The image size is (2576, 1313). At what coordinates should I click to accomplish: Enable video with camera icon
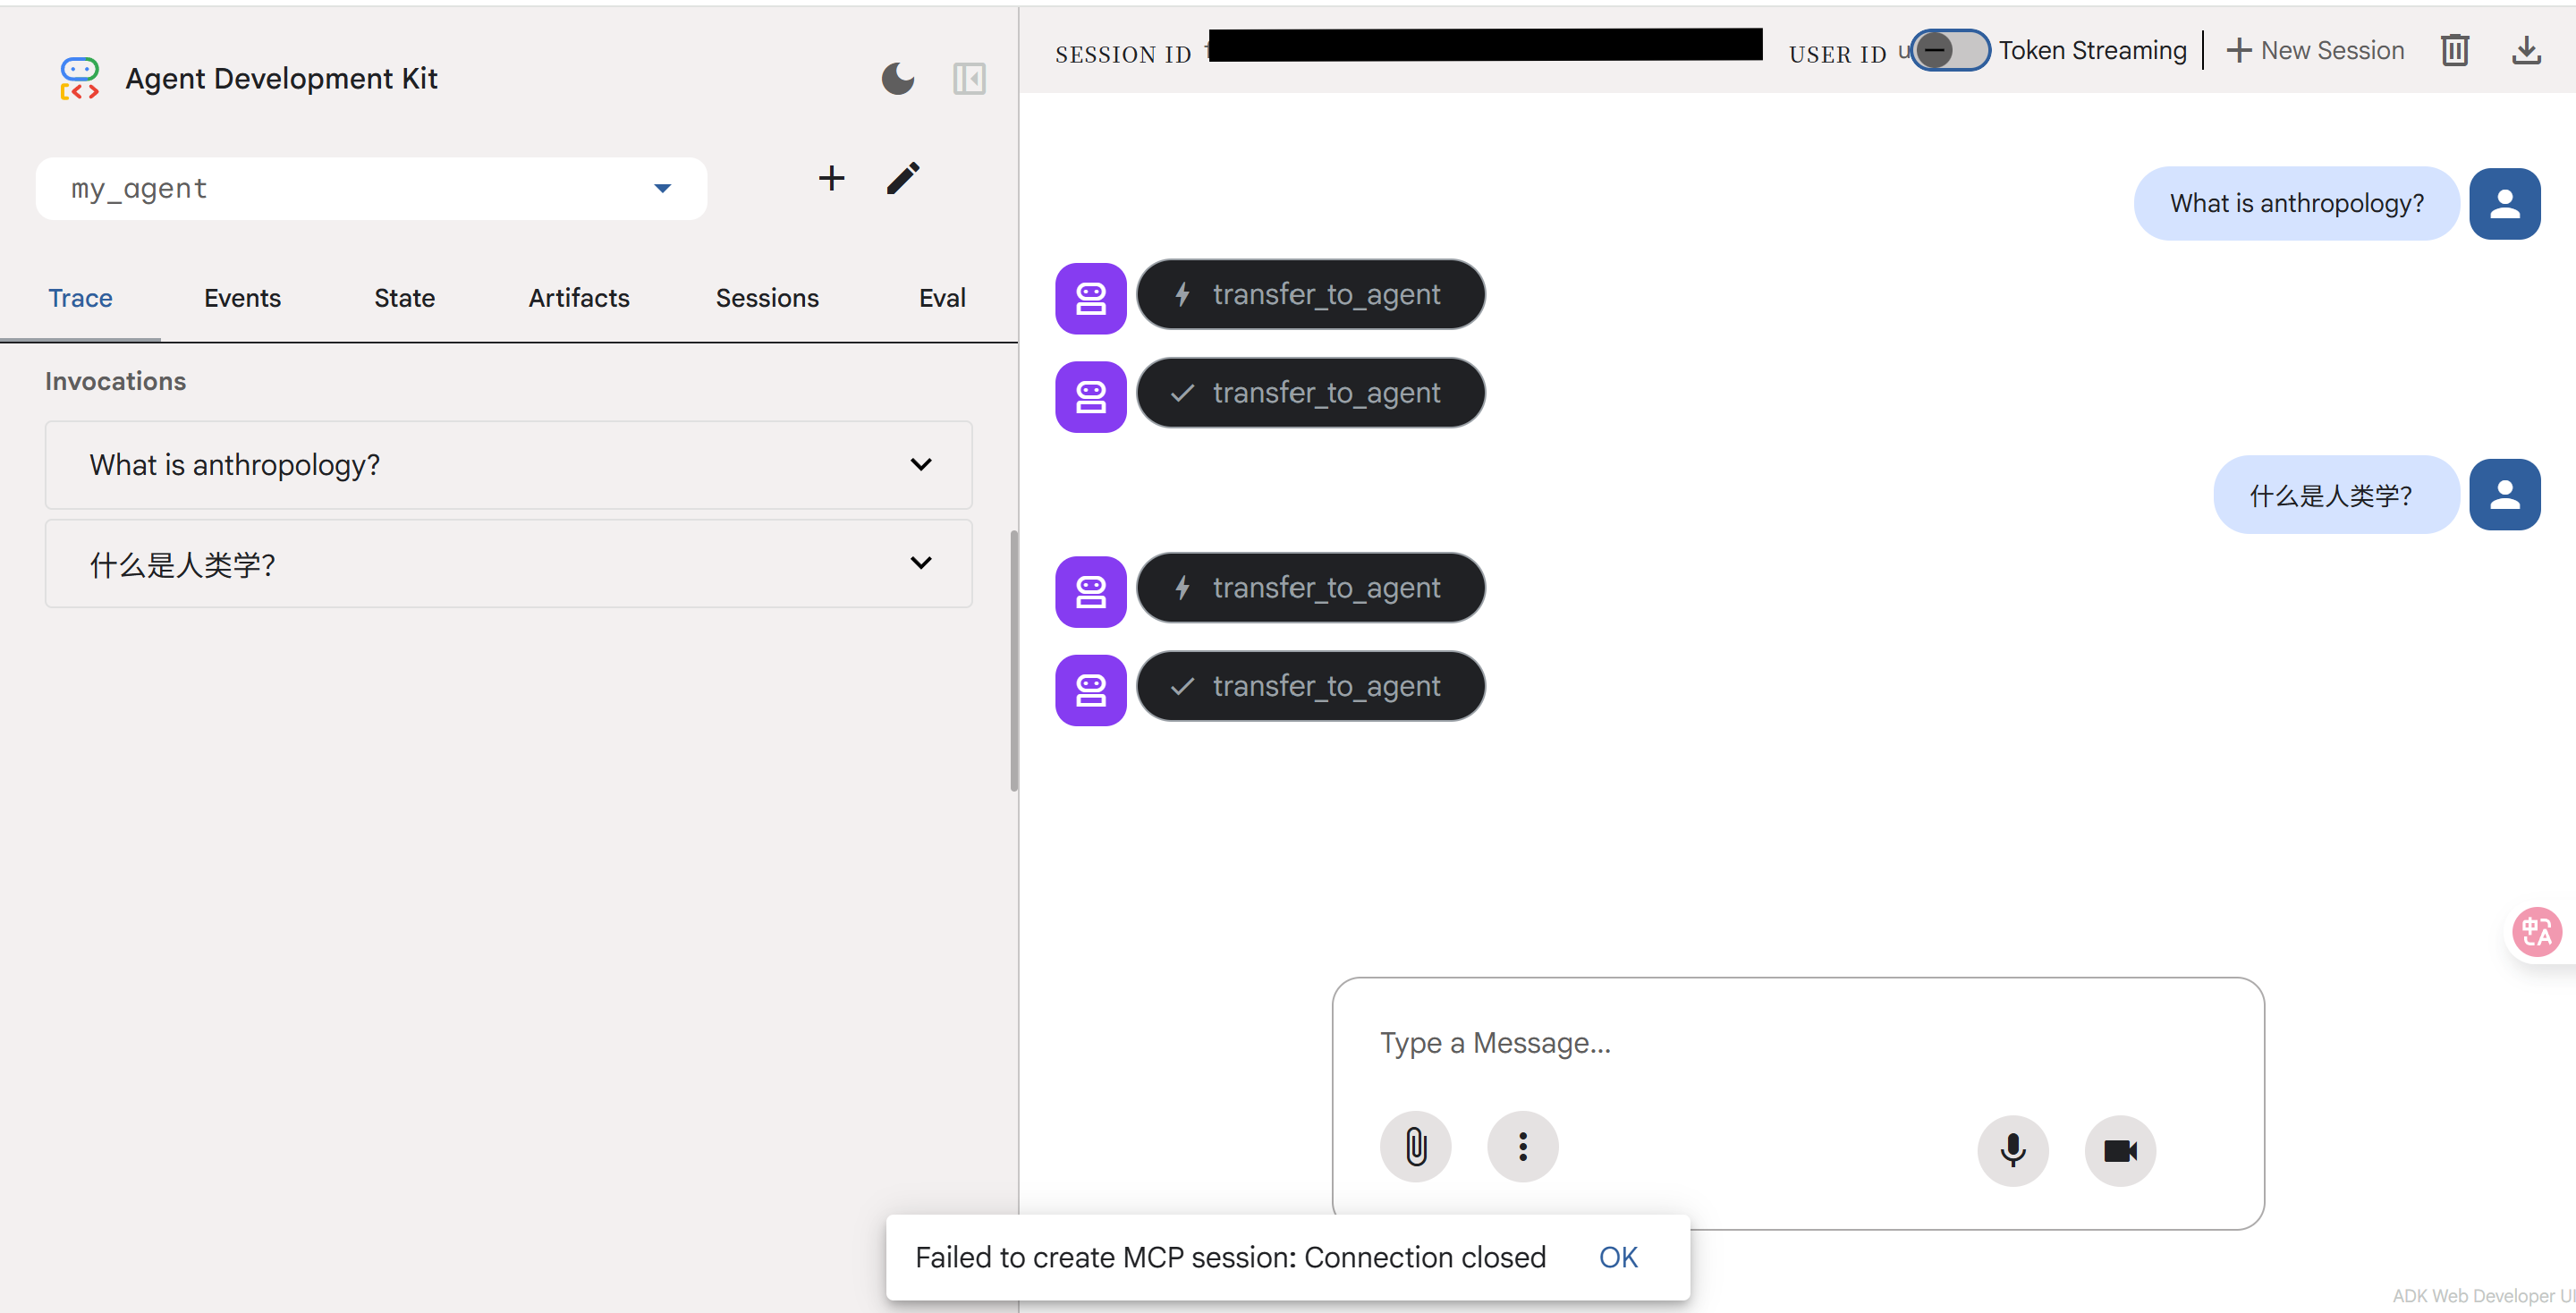point(2119,1150)
